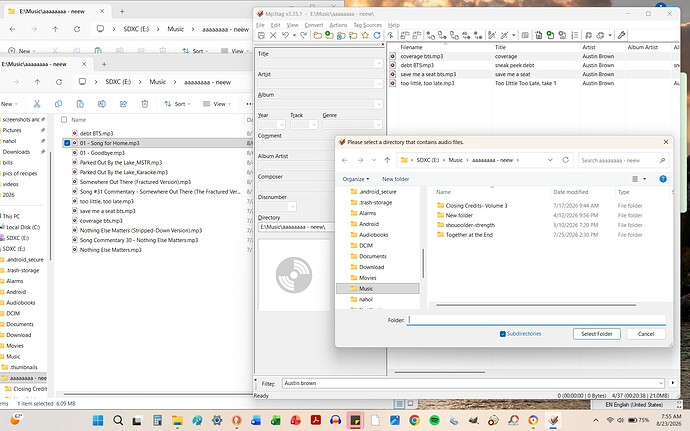Click the horizontal scrollbar in folder dialog list
Image resolution: width=690 pixels, height=431 pixels.
pos(536,305)
